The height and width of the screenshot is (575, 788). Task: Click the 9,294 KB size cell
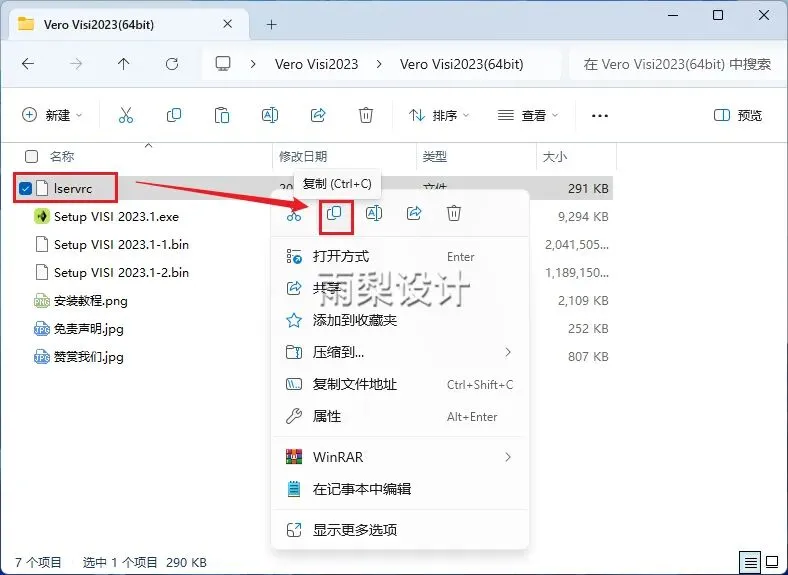pyautogui.click(x=583, y=217)
